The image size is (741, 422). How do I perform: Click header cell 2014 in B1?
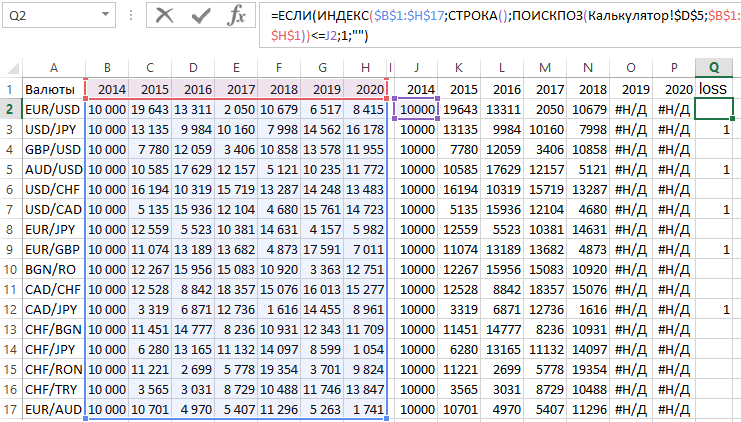107,89
